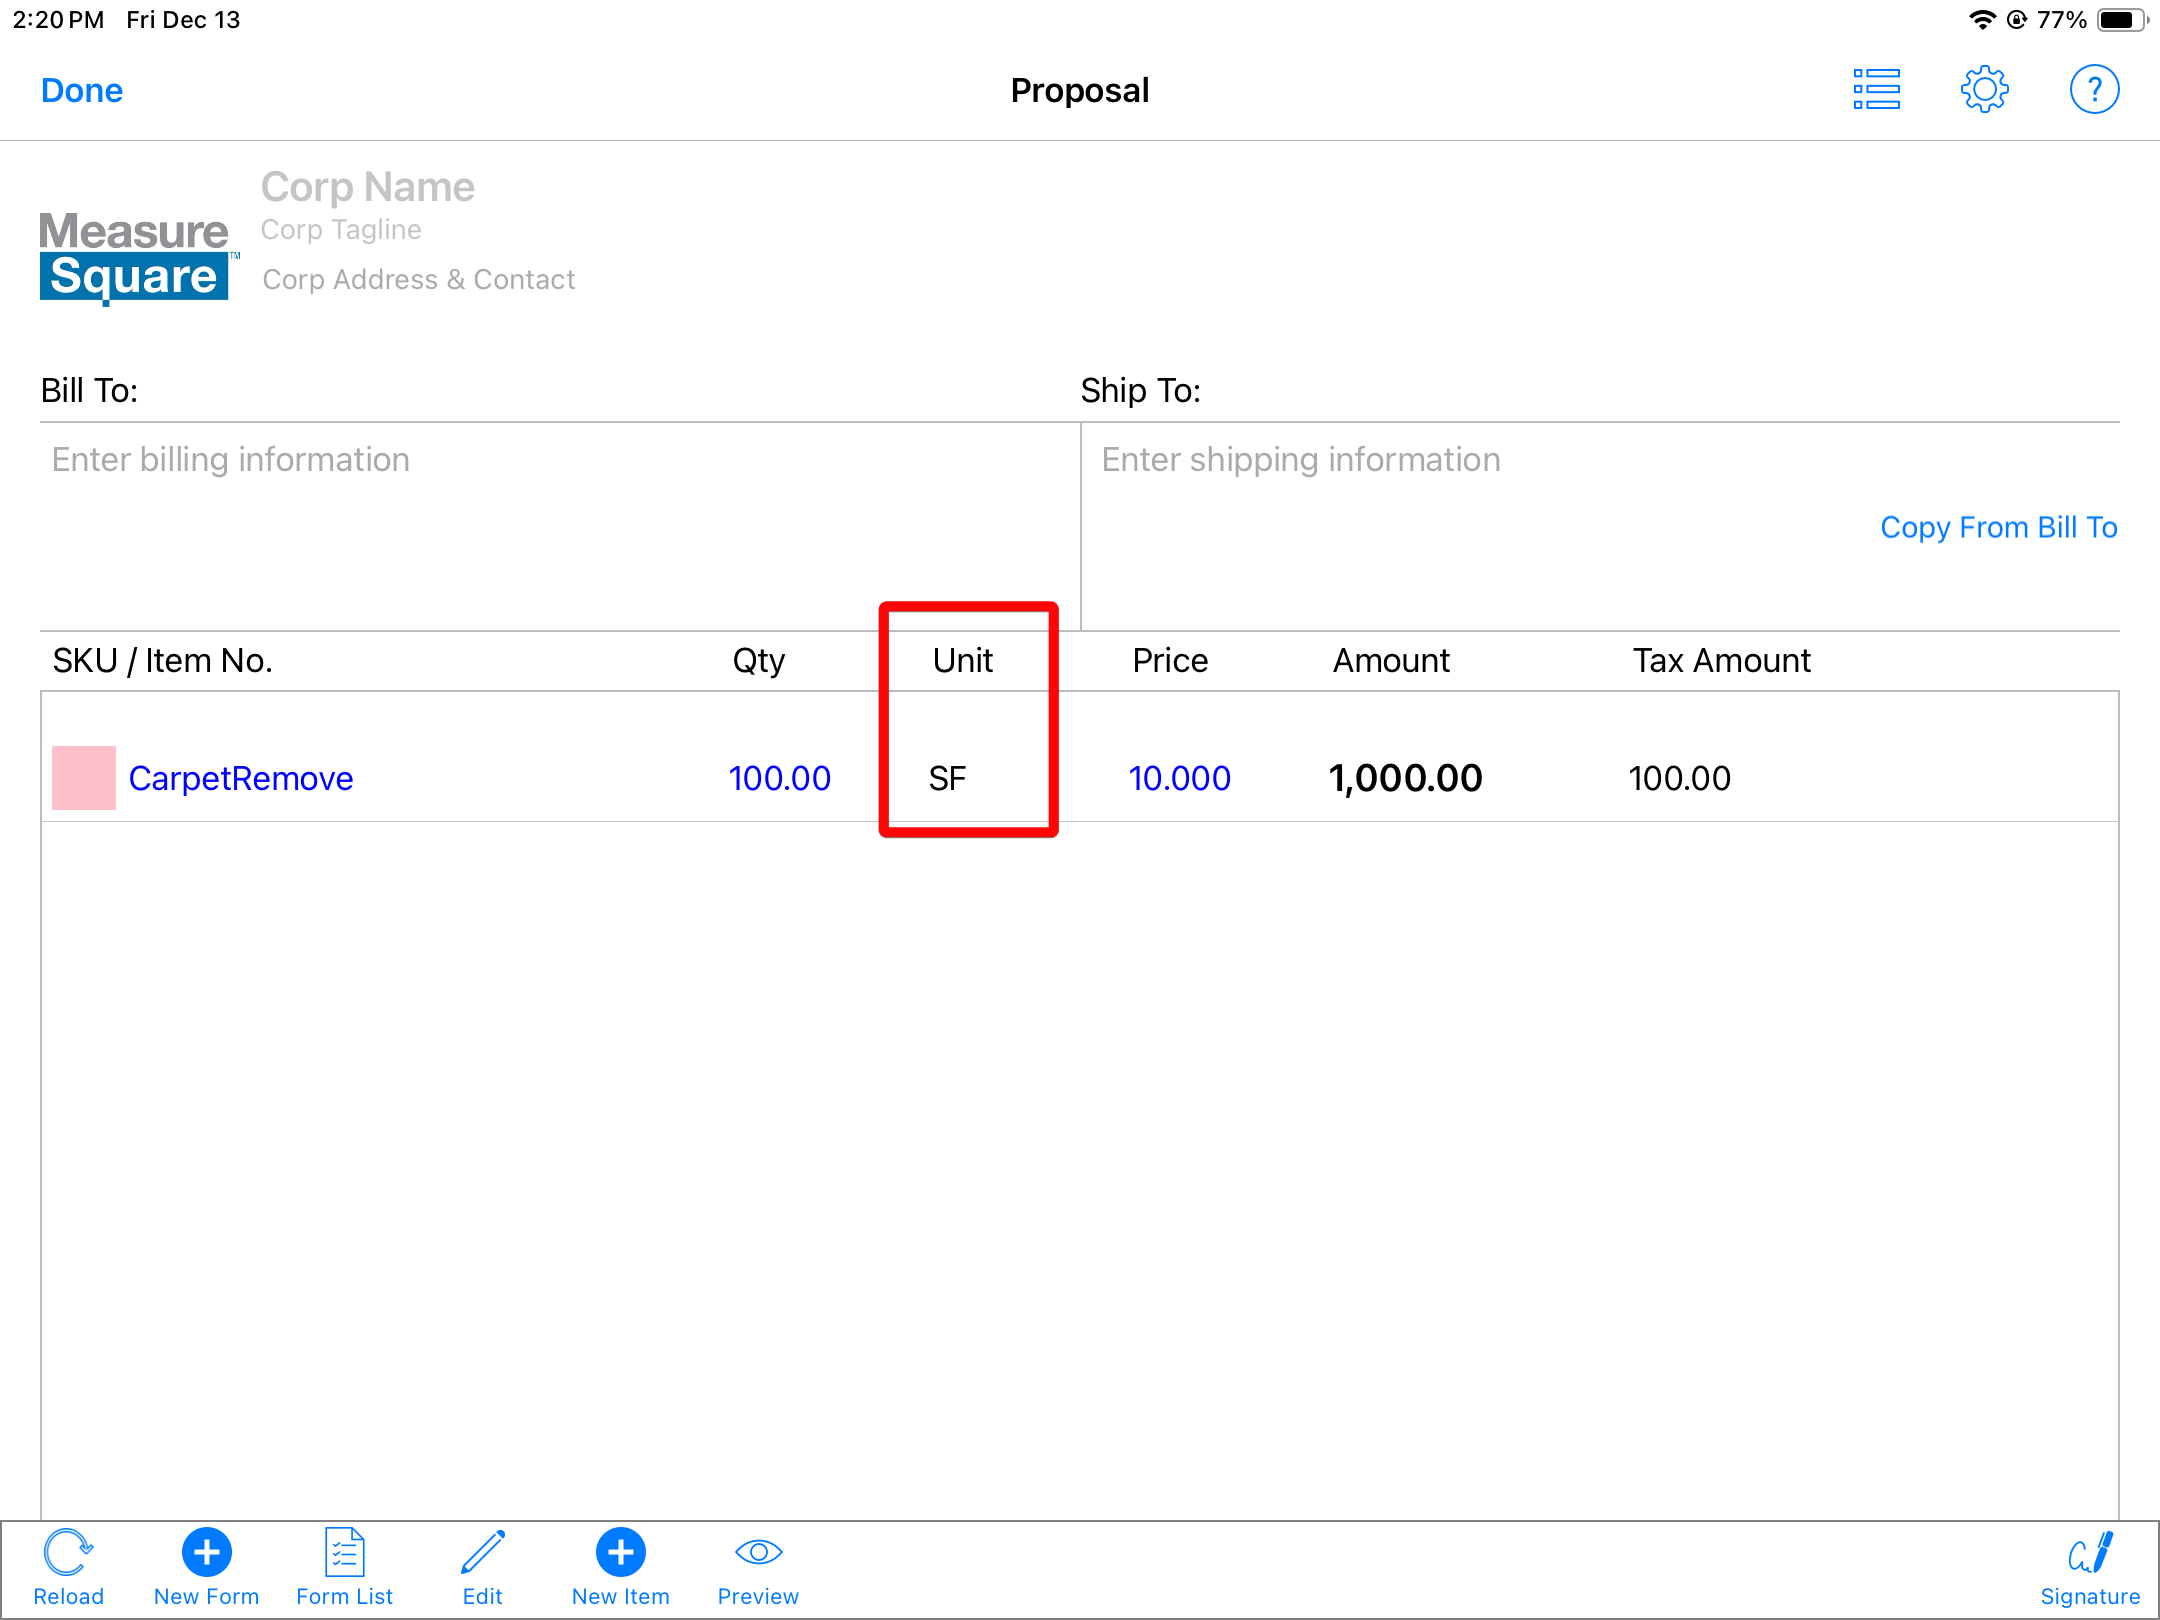Viewport: 2160px width, 1620px height.
Task: Tap Done to exit proposal
Action: tap(82, 91)
